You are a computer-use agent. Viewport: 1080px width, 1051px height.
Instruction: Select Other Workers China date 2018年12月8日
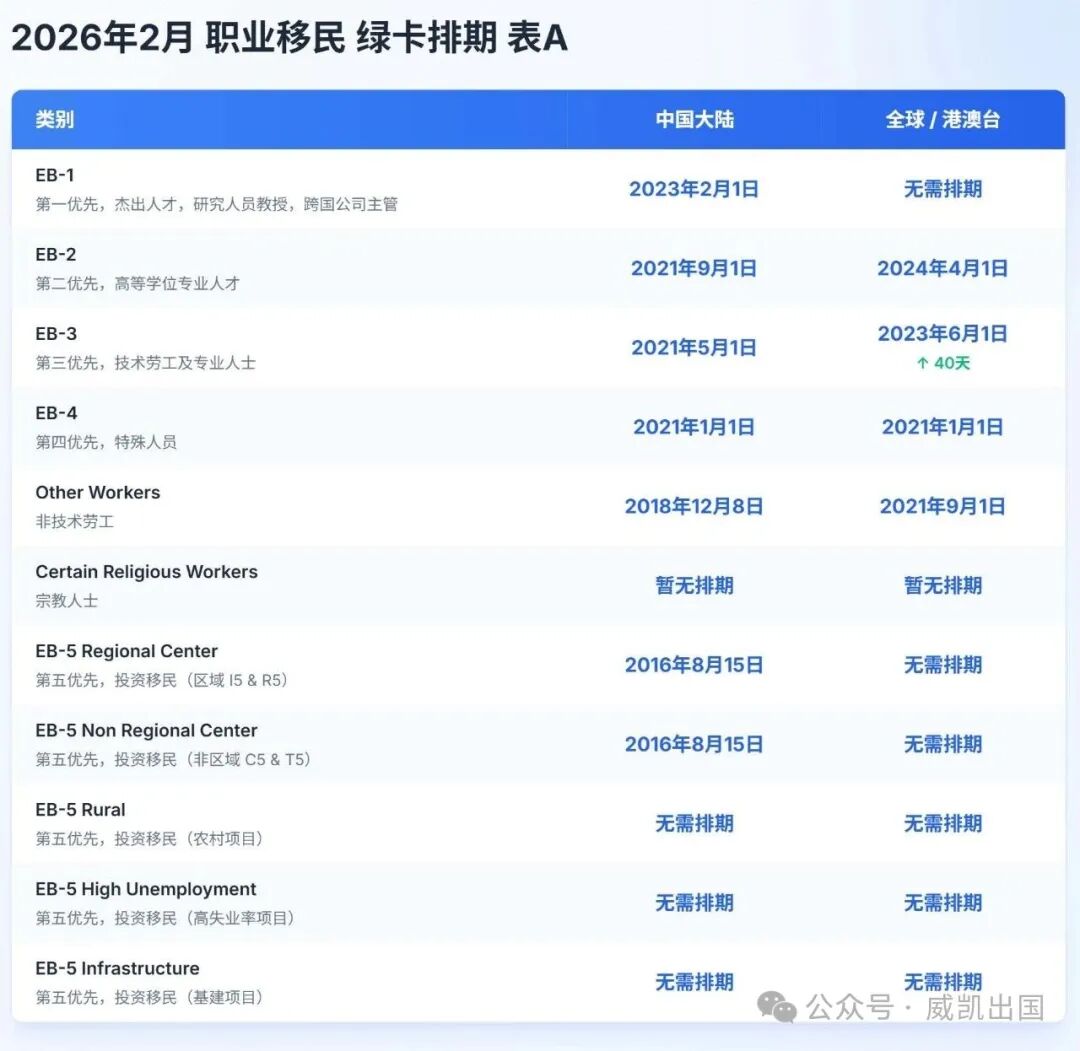tap(694, 506)
